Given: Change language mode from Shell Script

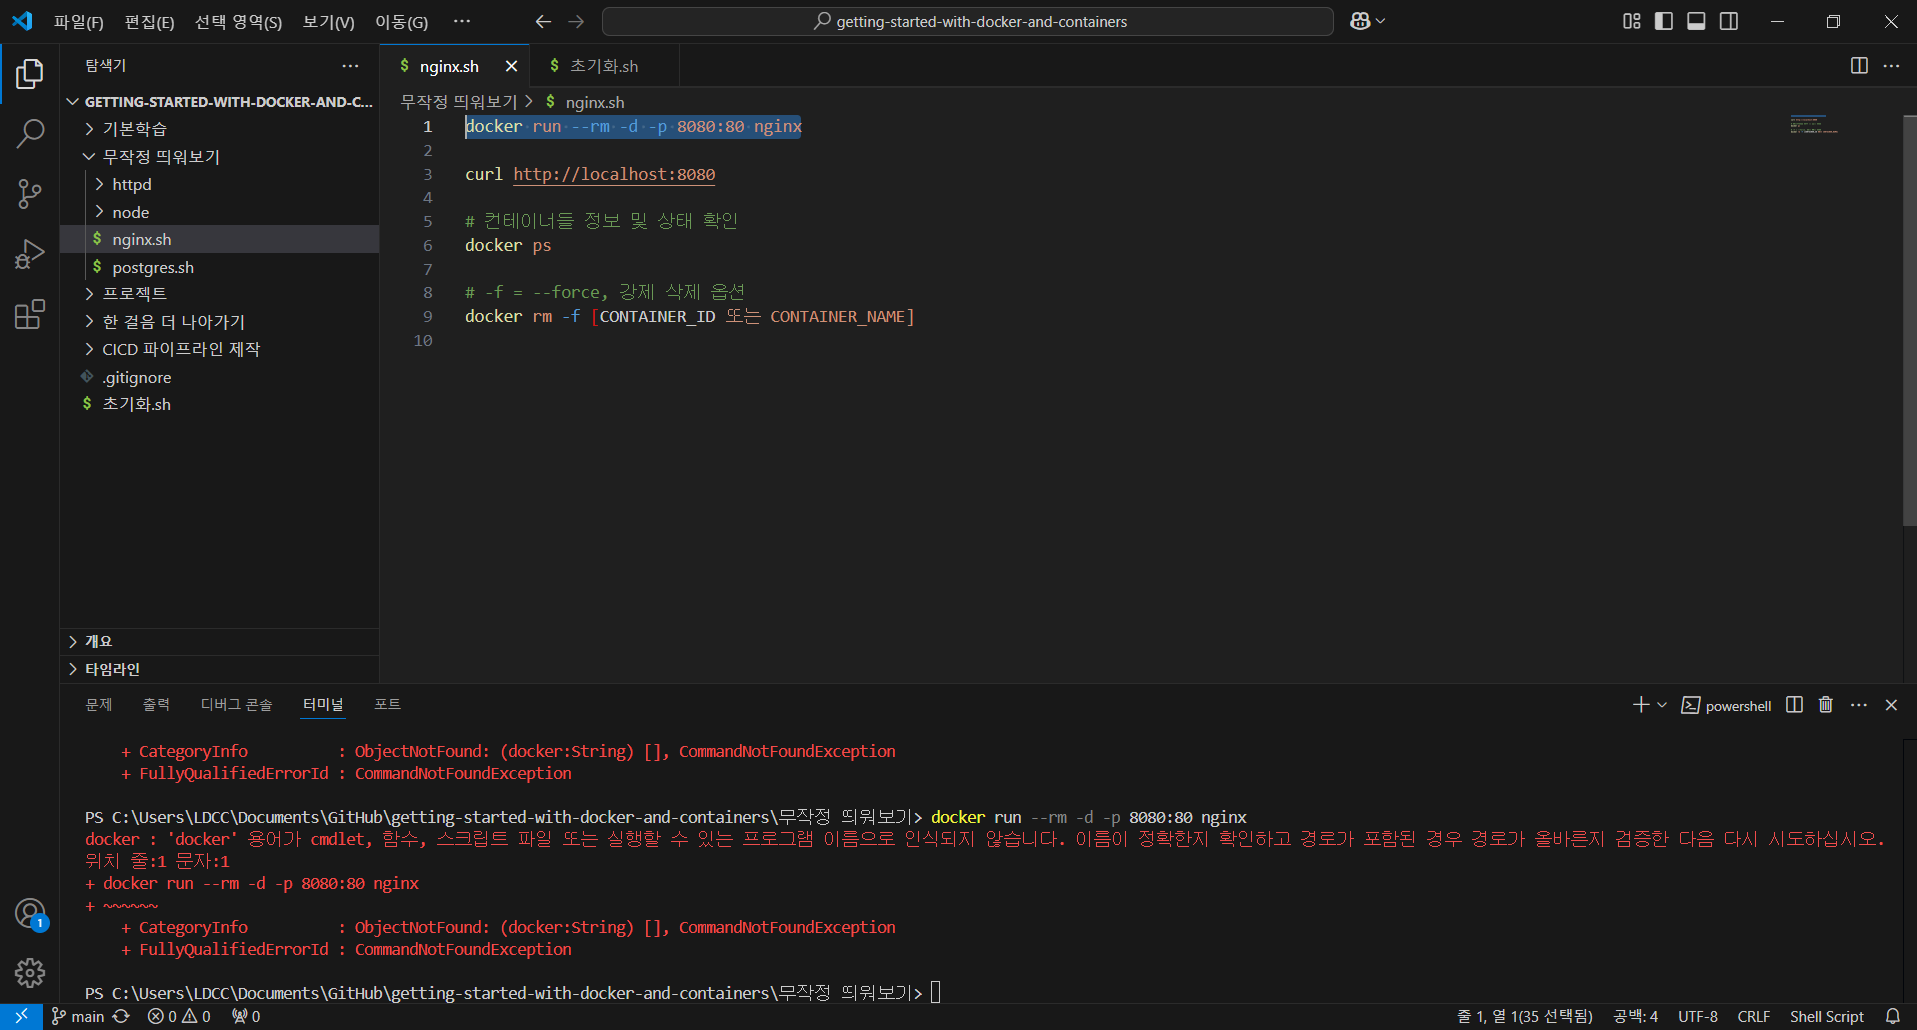Looking at the screenshot, I should (x=1826, y=1016).
